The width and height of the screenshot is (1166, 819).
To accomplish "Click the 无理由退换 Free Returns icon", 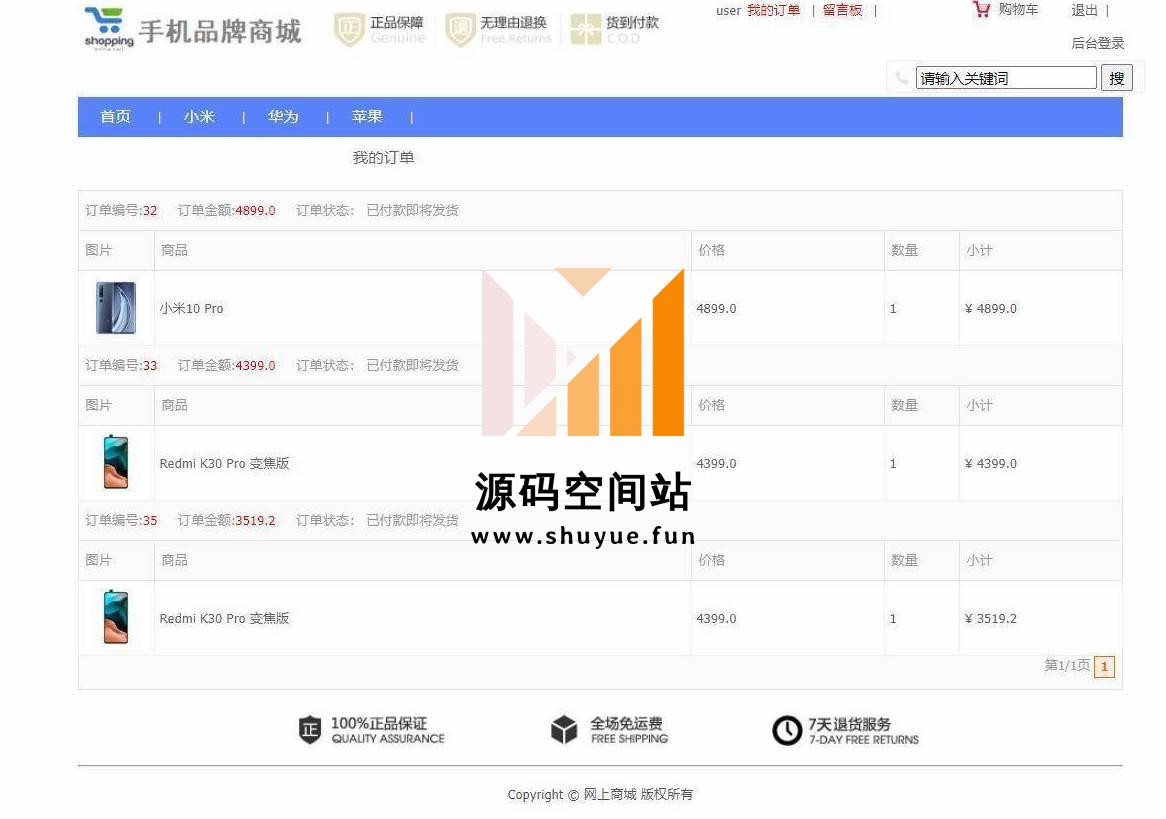I will [460, 30].
